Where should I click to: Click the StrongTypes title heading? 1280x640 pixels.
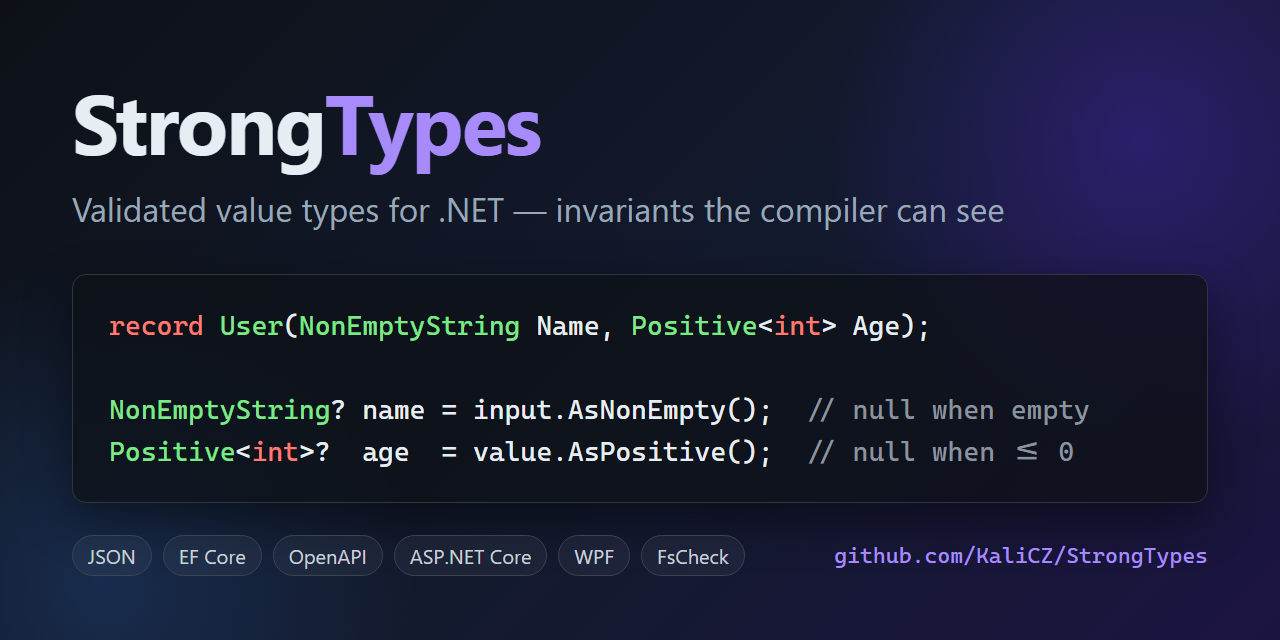(307, 131)
